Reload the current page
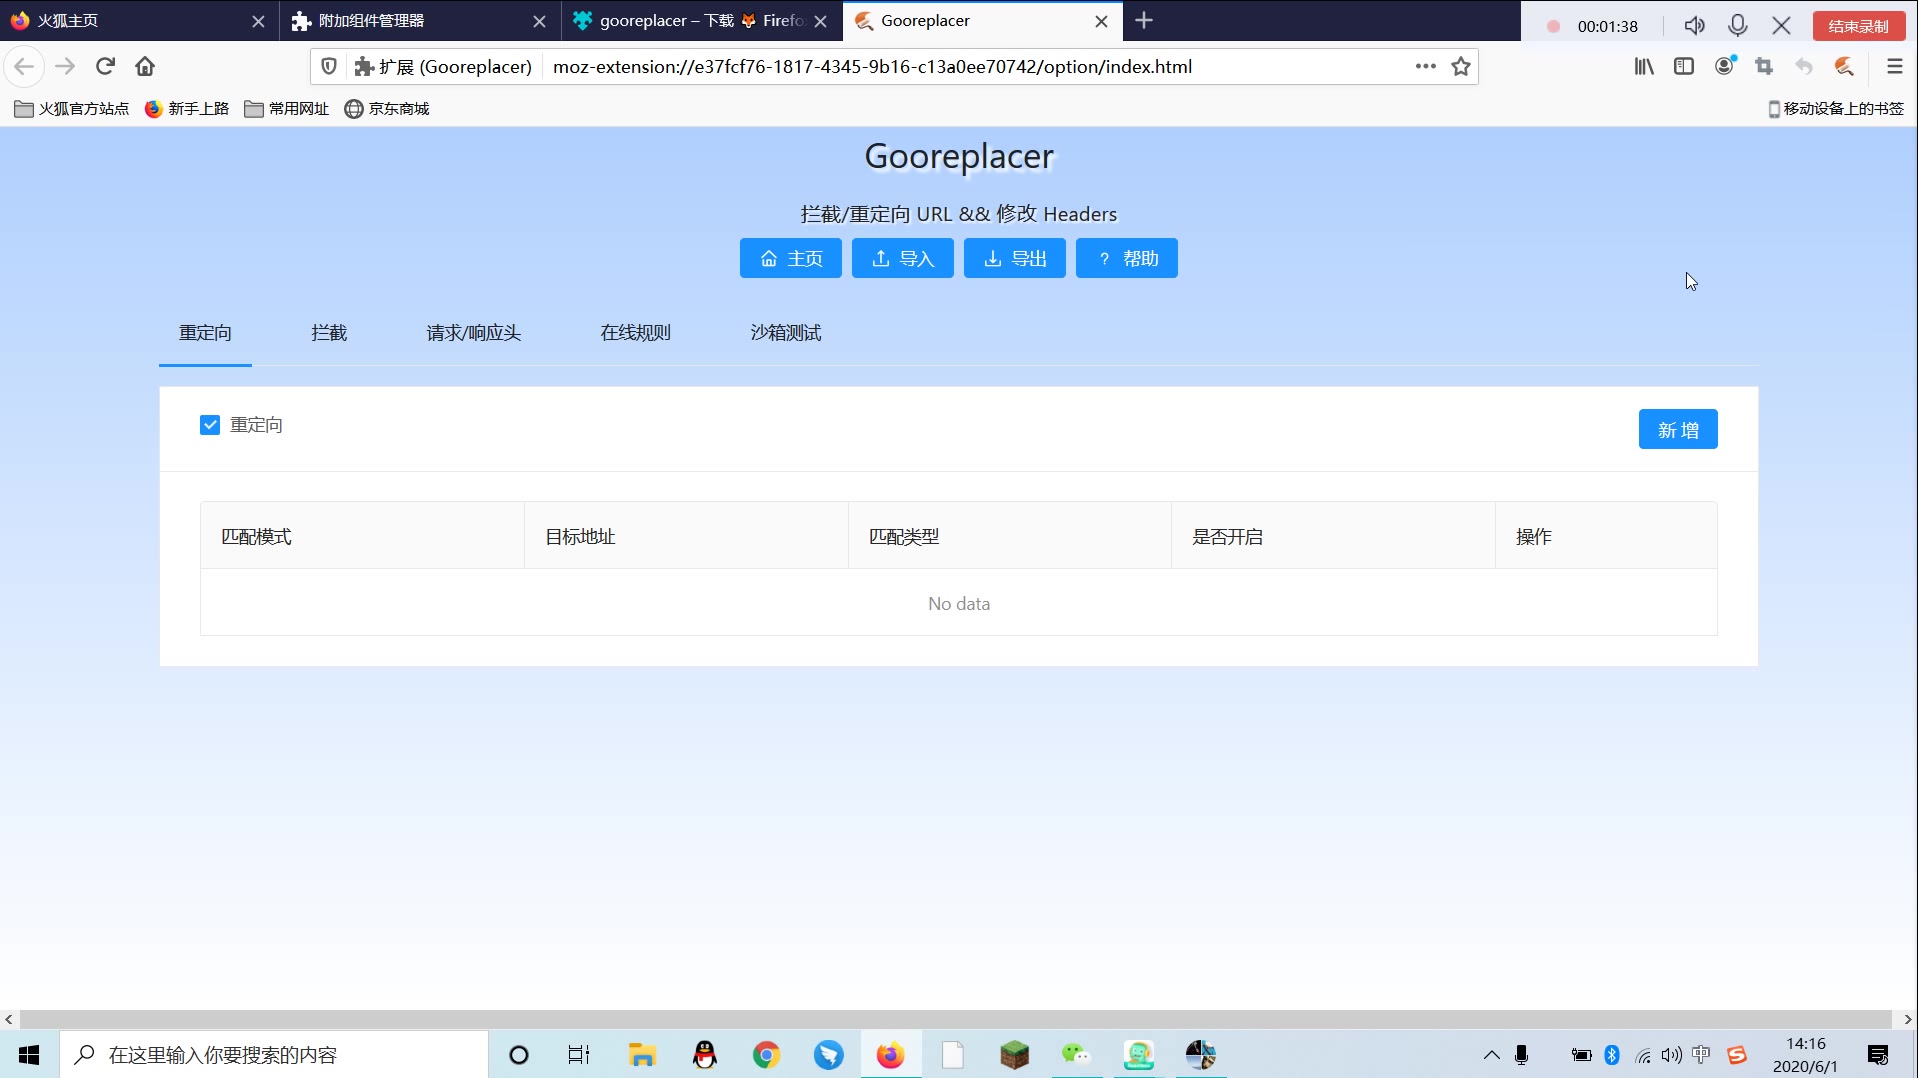This screenshot has height=1078, width=1918. [105, 67]
